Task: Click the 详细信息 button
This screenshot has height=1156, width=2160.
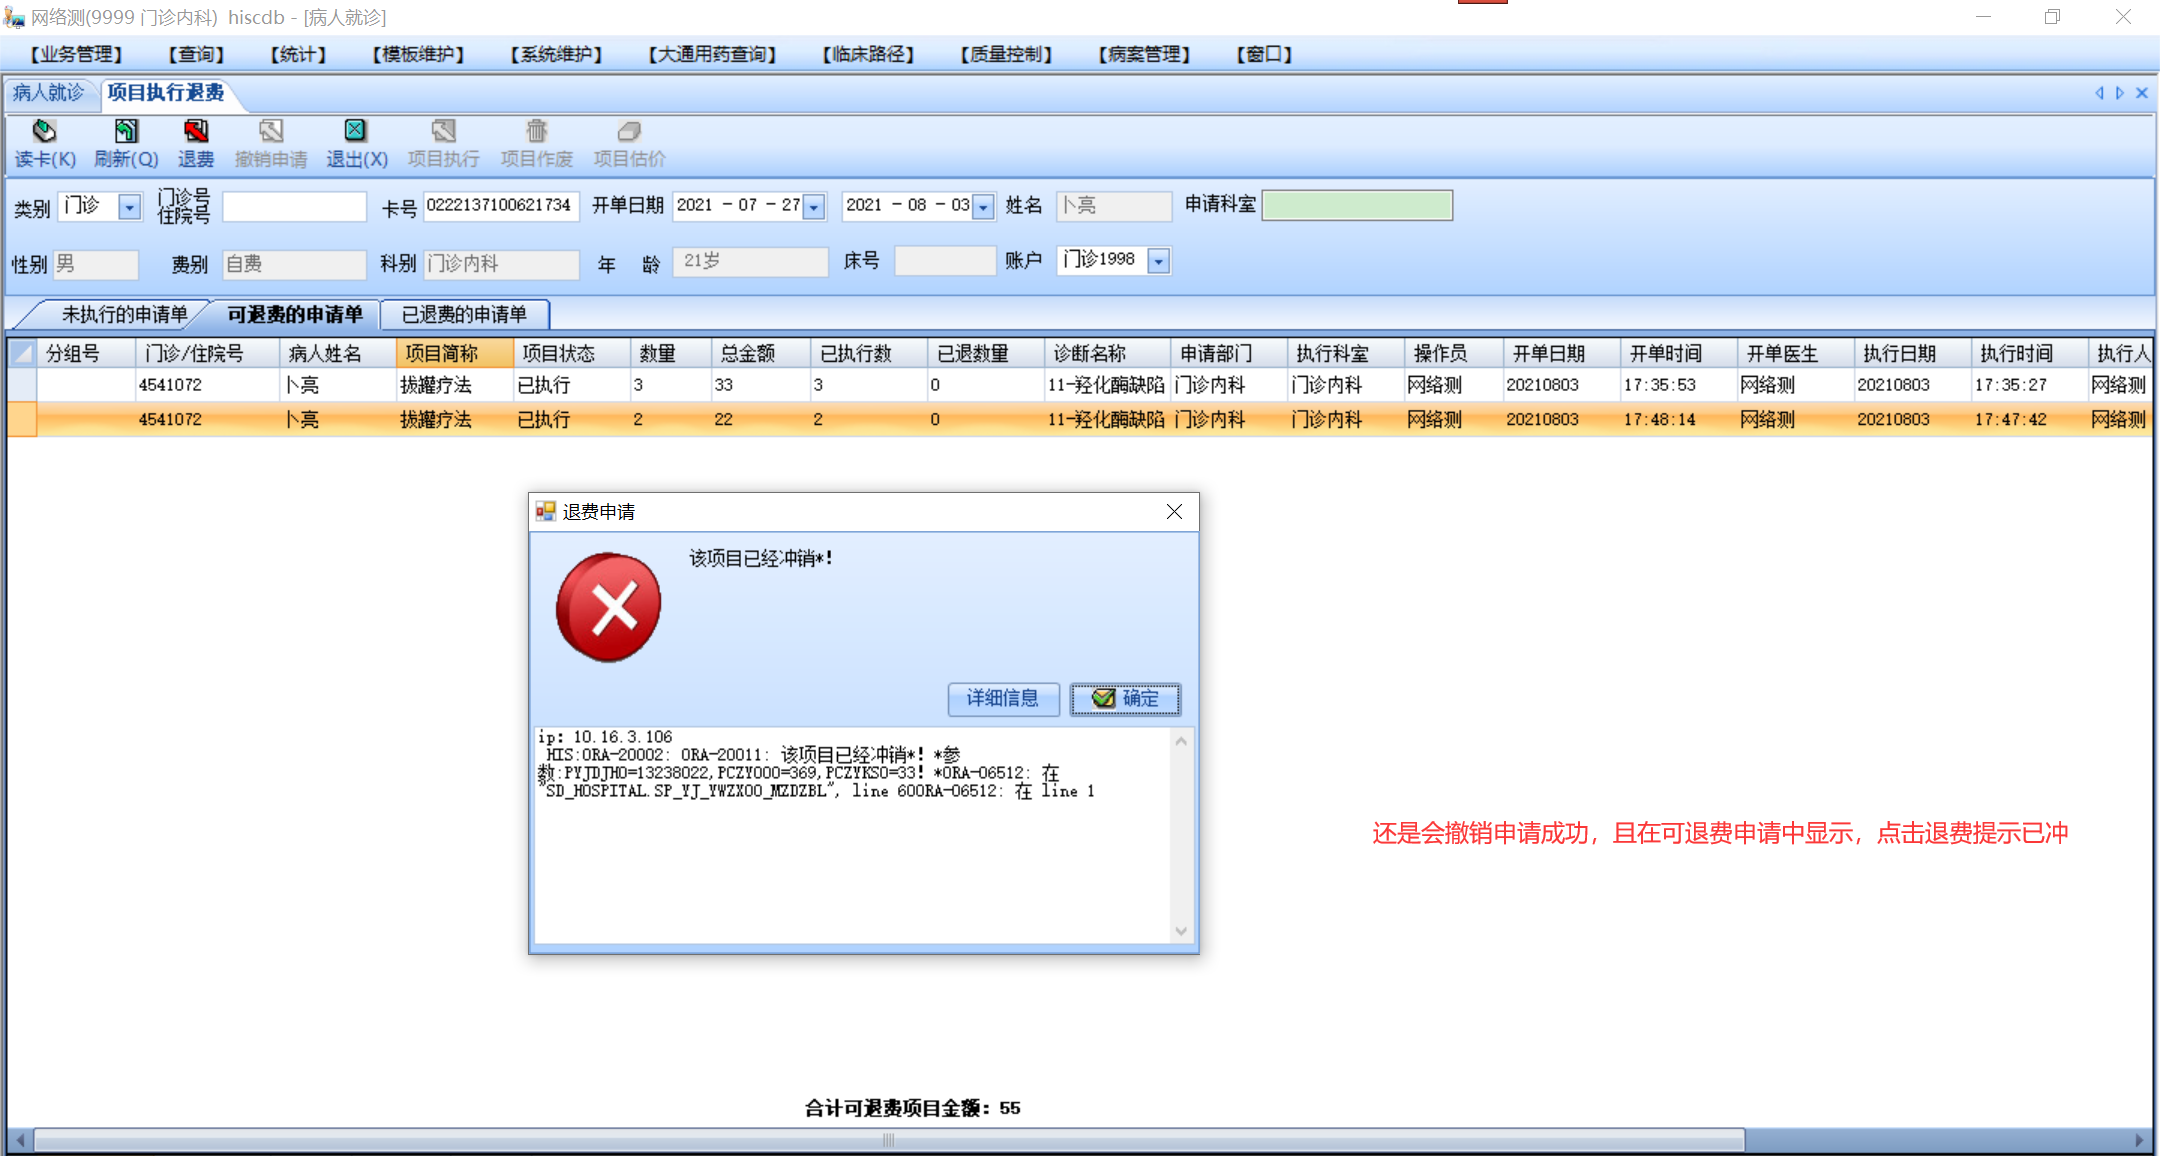Action: [x=1002, y=698]
